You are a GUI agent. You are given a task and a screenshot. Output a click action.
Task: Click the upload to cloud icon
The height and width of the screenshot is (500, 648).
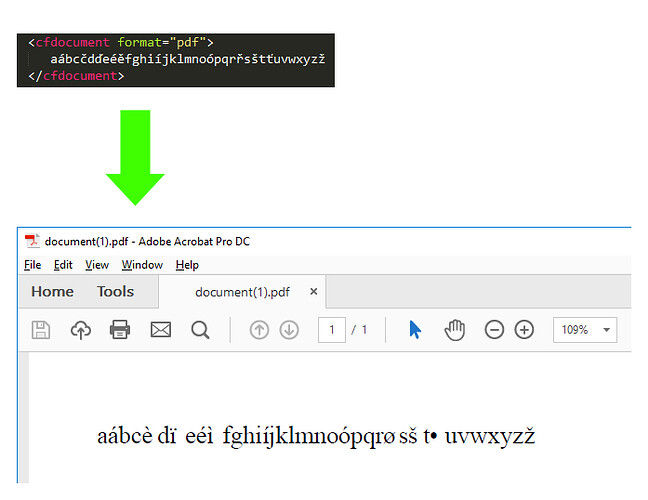tap(81, 330)
